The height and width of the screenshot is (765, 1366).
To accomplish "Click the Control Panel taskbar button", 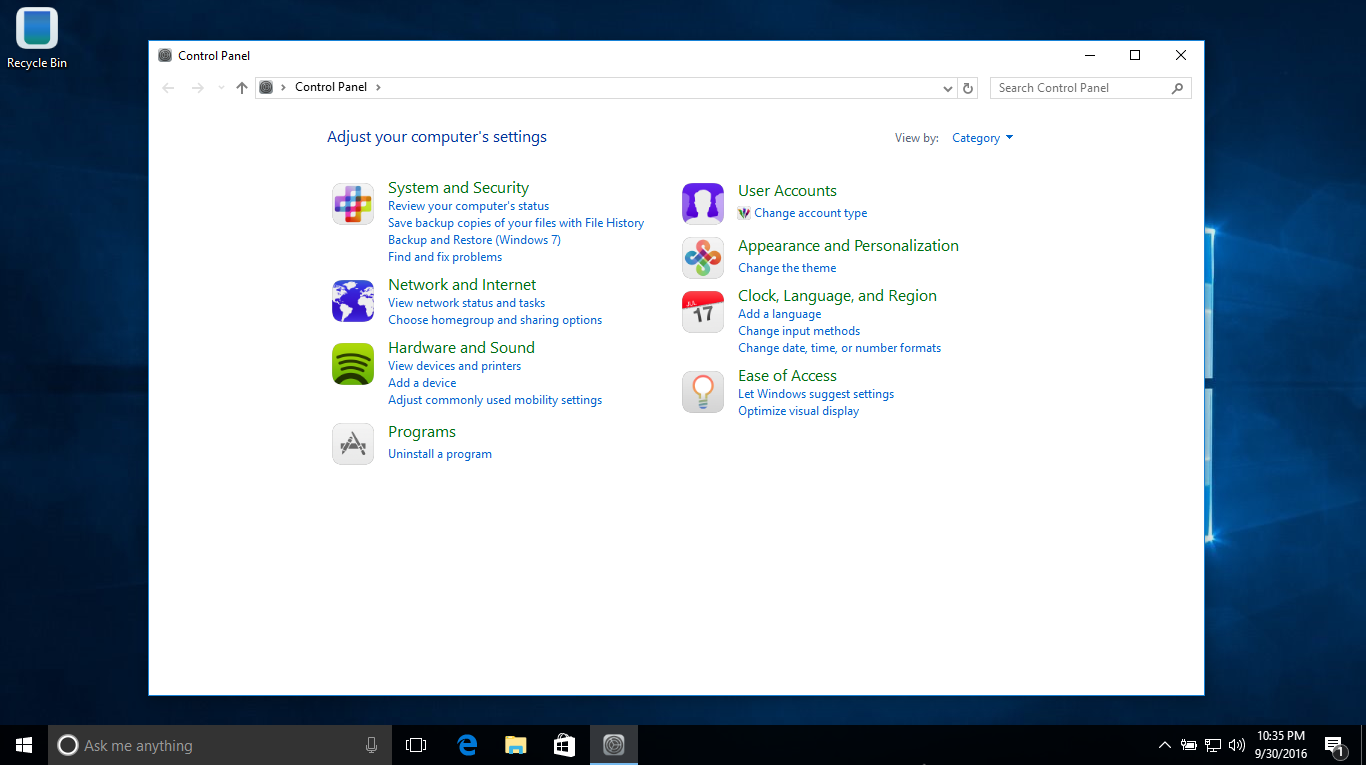I will [x=613, y=744].
